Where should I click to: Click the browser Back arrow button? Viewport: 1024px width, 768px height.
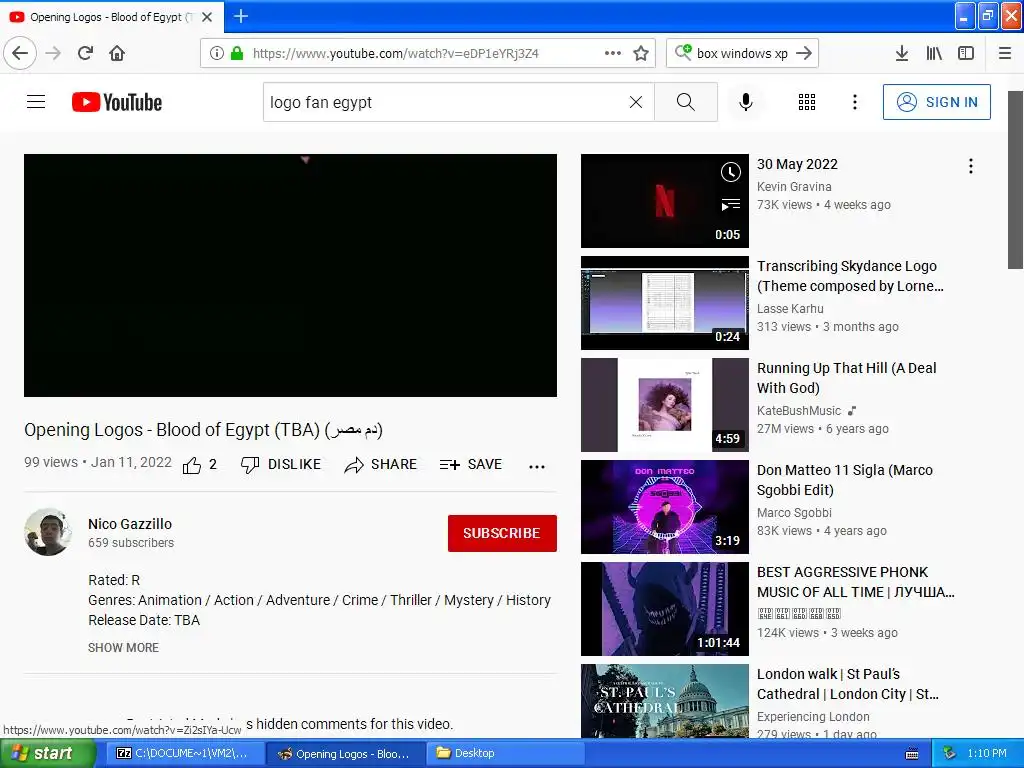tap(20, 53)
